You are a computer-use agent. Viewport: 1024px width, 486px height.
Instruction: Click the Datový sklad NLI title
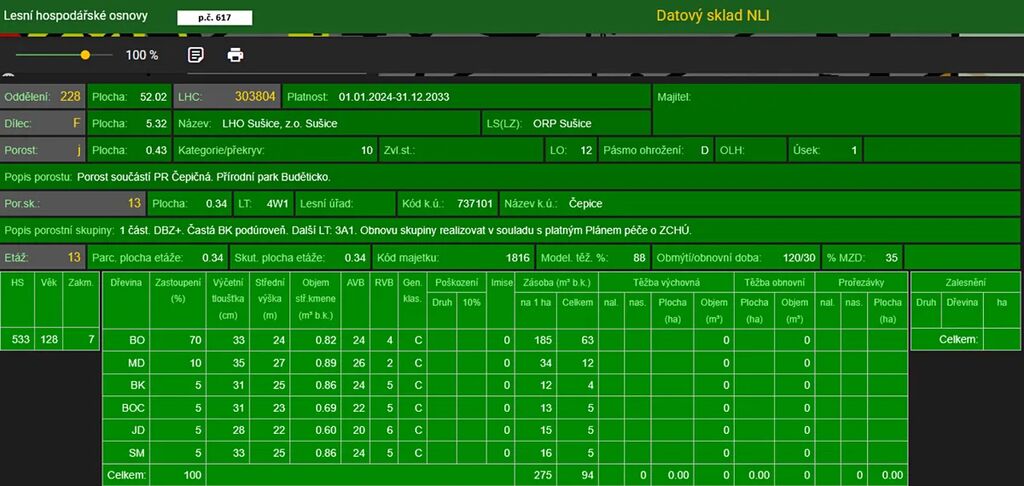712,15
